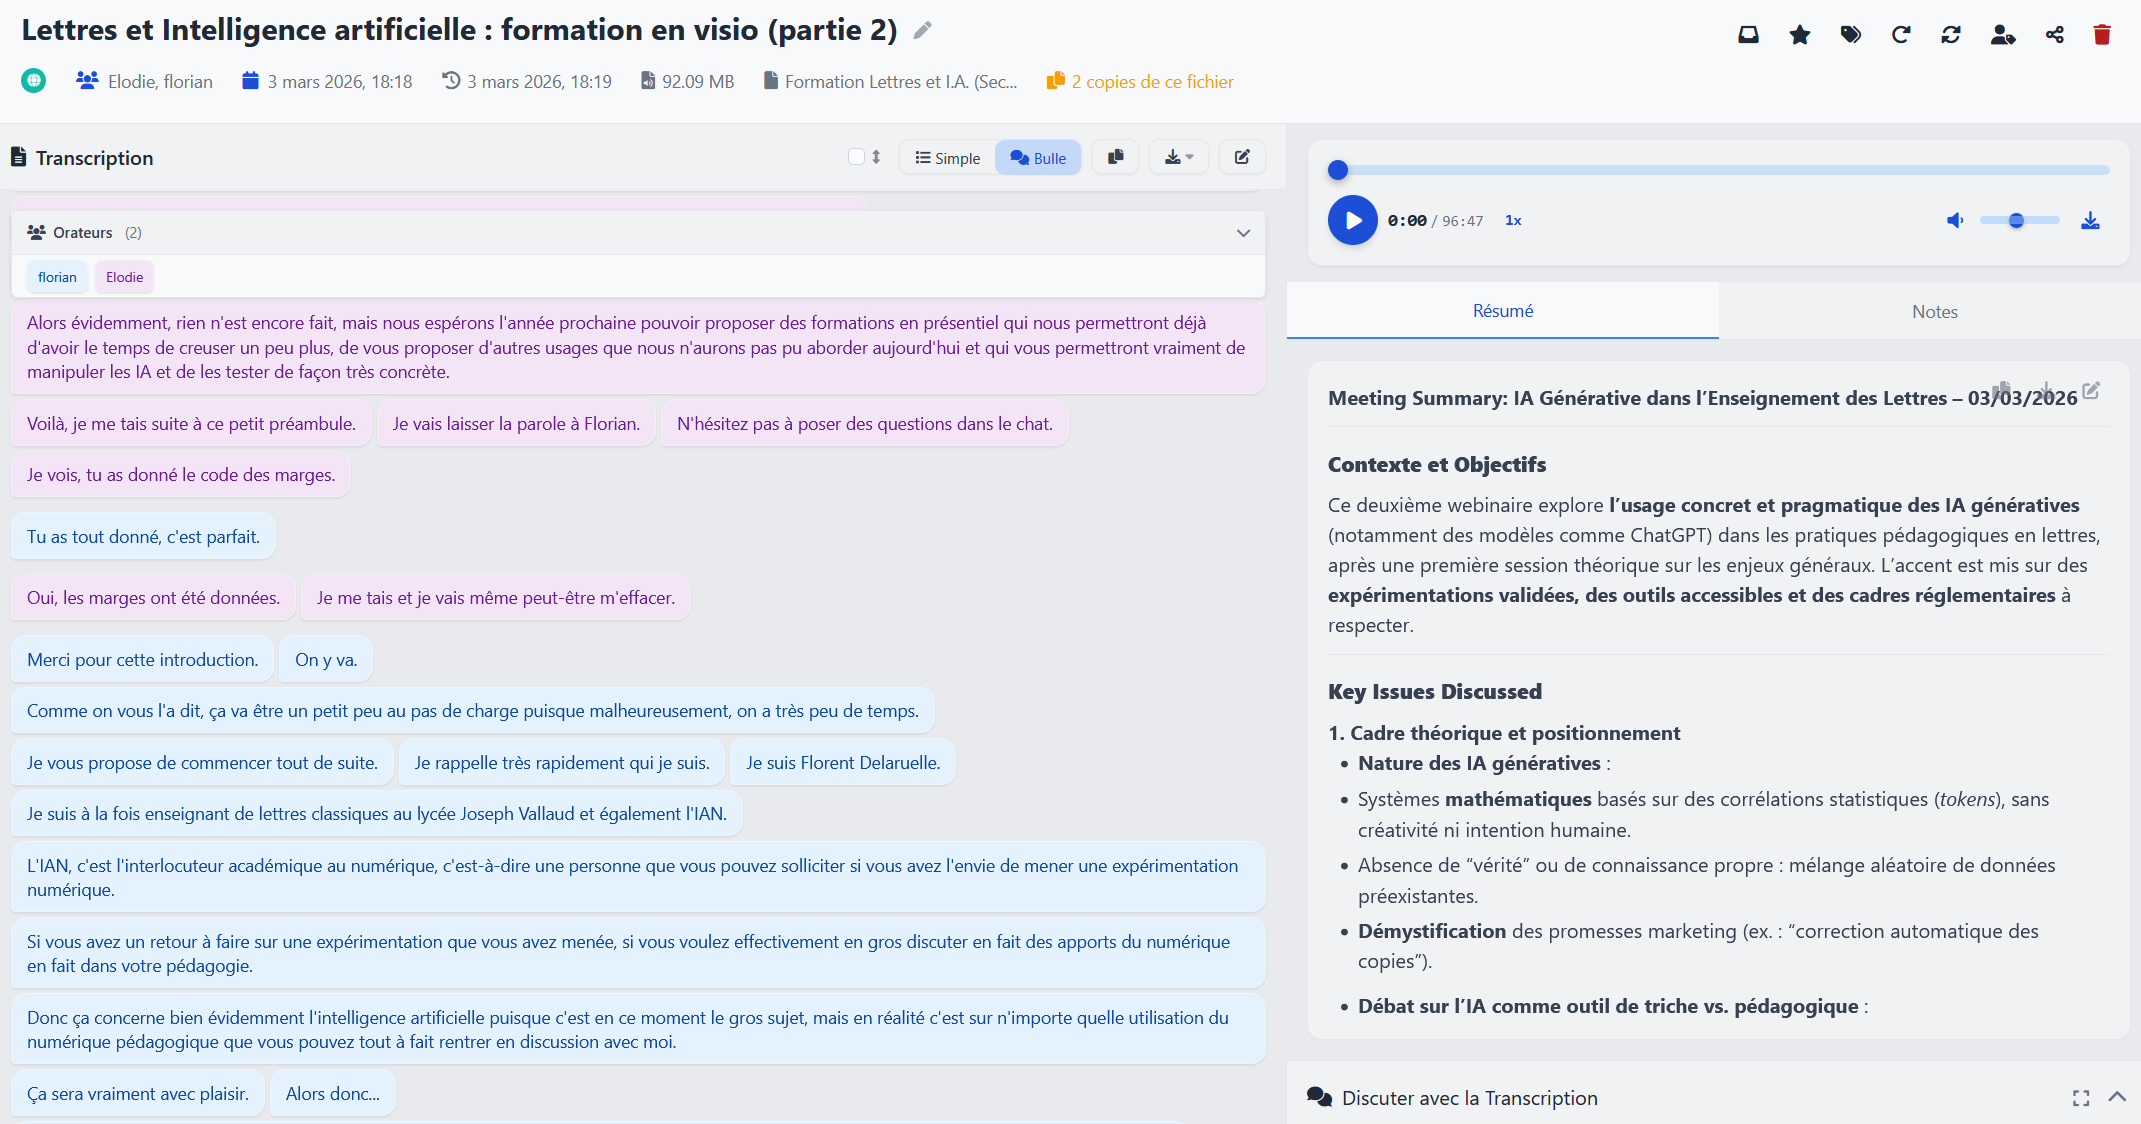2141x1124 pixels.
Task: Click the share icon in header
Action: [x=2054, y=35]
